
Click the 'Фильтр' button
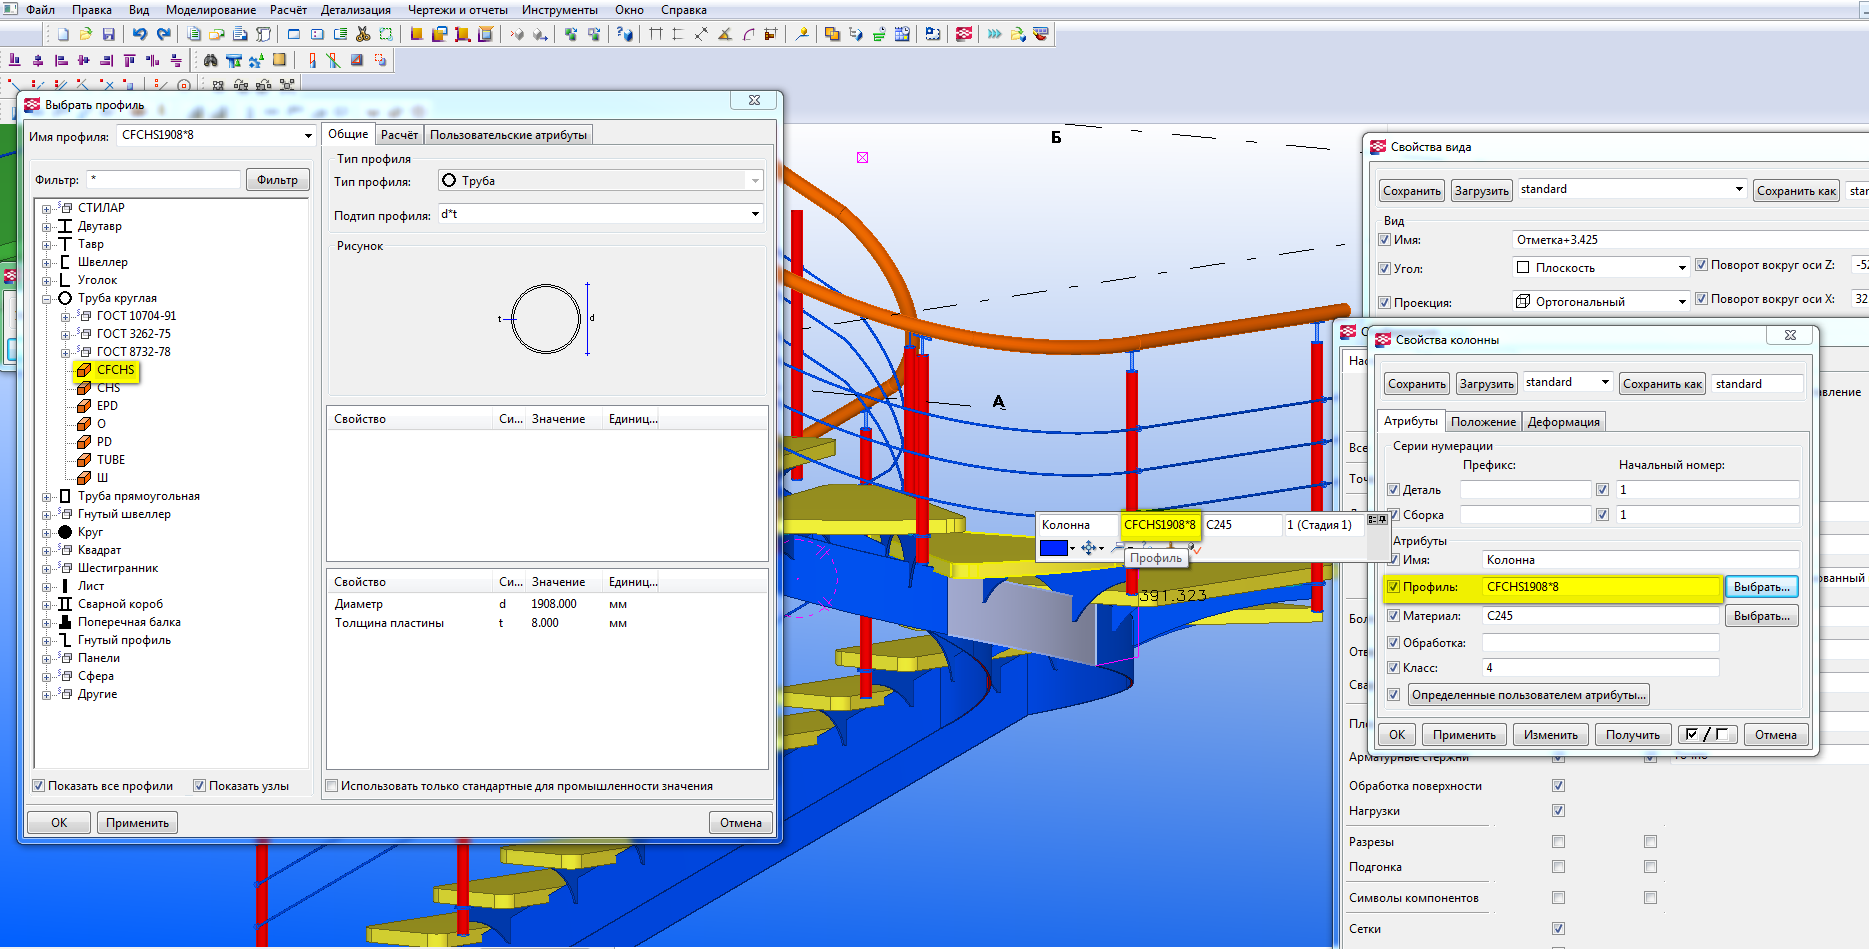(x=277, y=180)
